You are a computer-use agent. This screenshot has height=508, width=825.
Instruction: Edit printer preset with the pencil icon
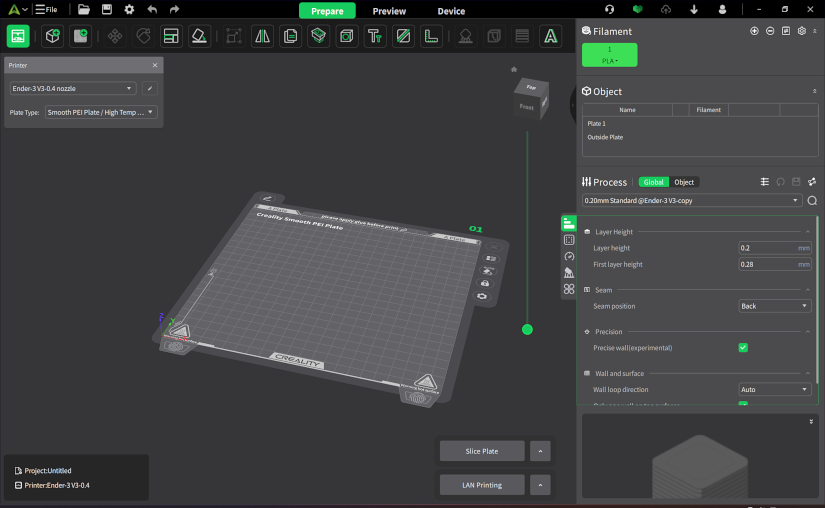(150, 88)
